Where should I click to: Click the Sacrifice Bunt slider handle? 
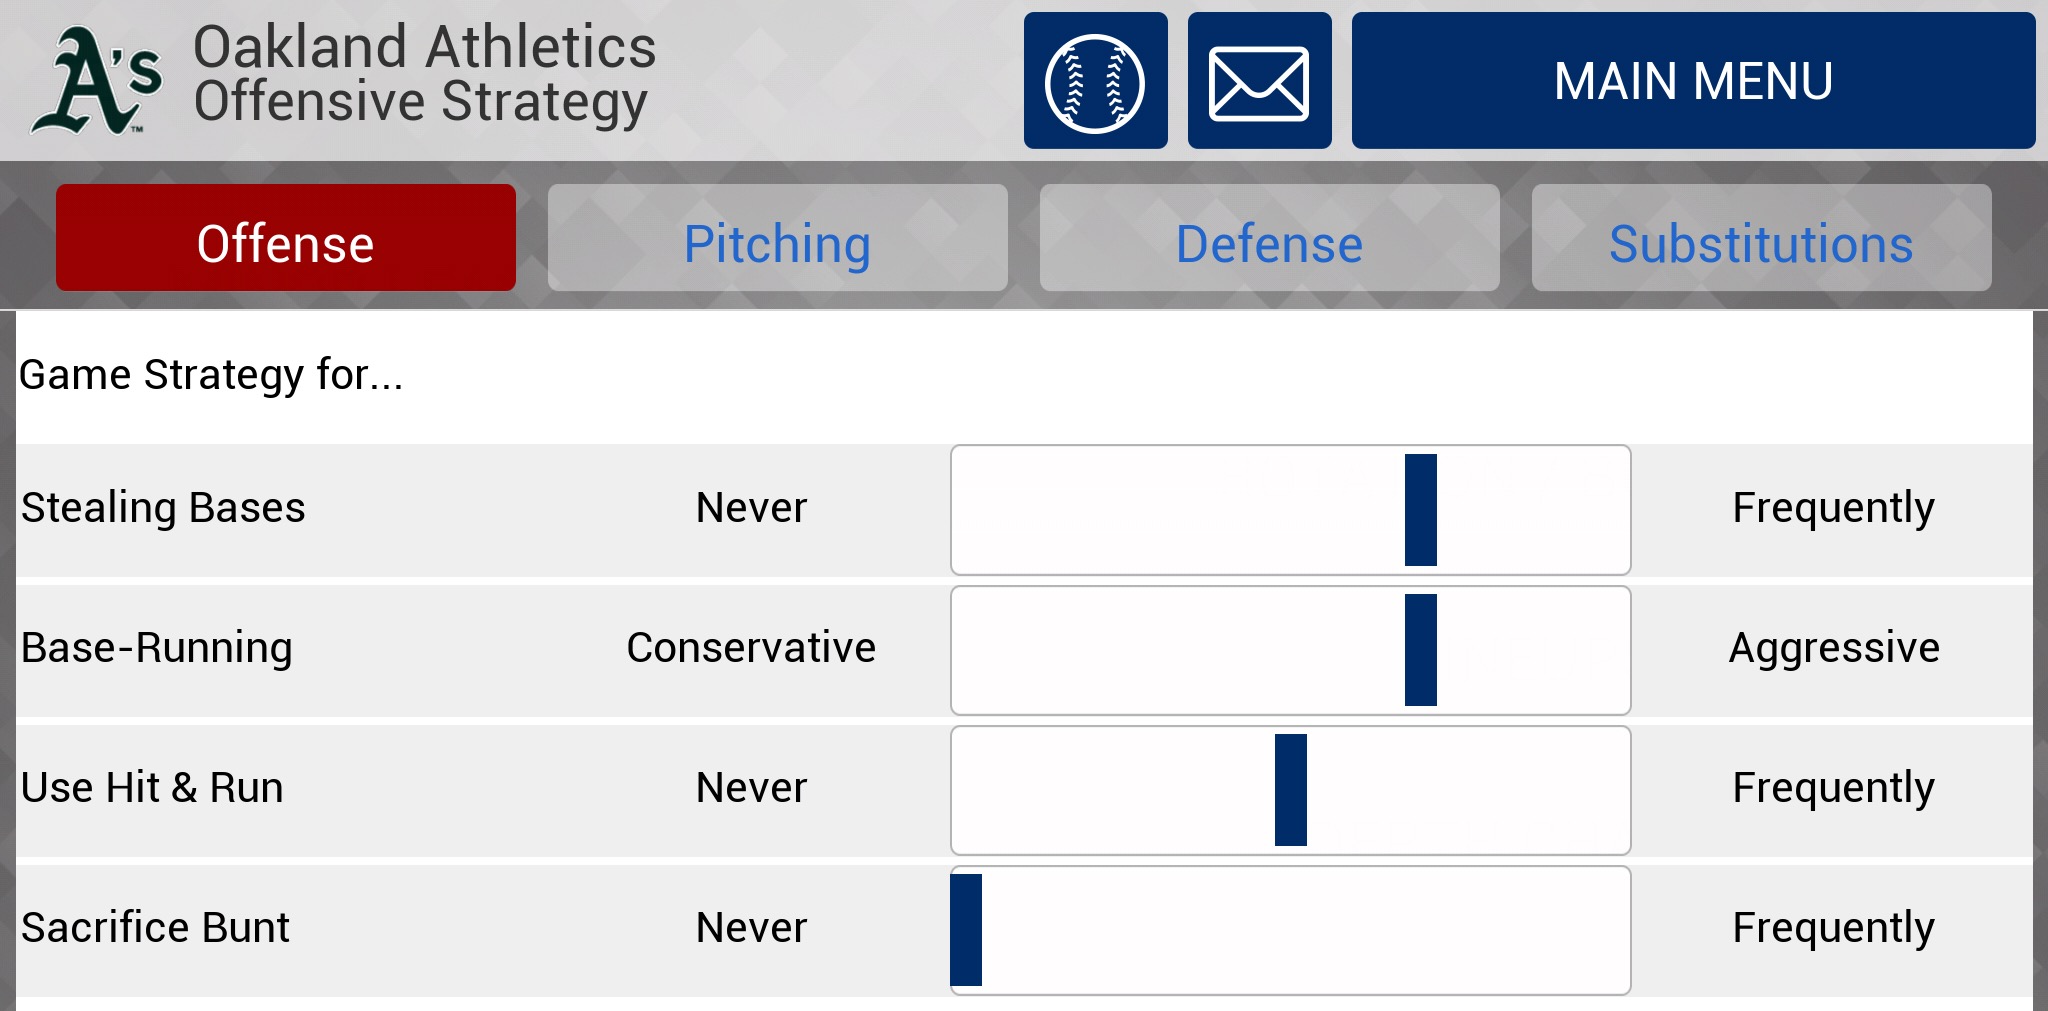pyautogui.click(x=966, y=930)
